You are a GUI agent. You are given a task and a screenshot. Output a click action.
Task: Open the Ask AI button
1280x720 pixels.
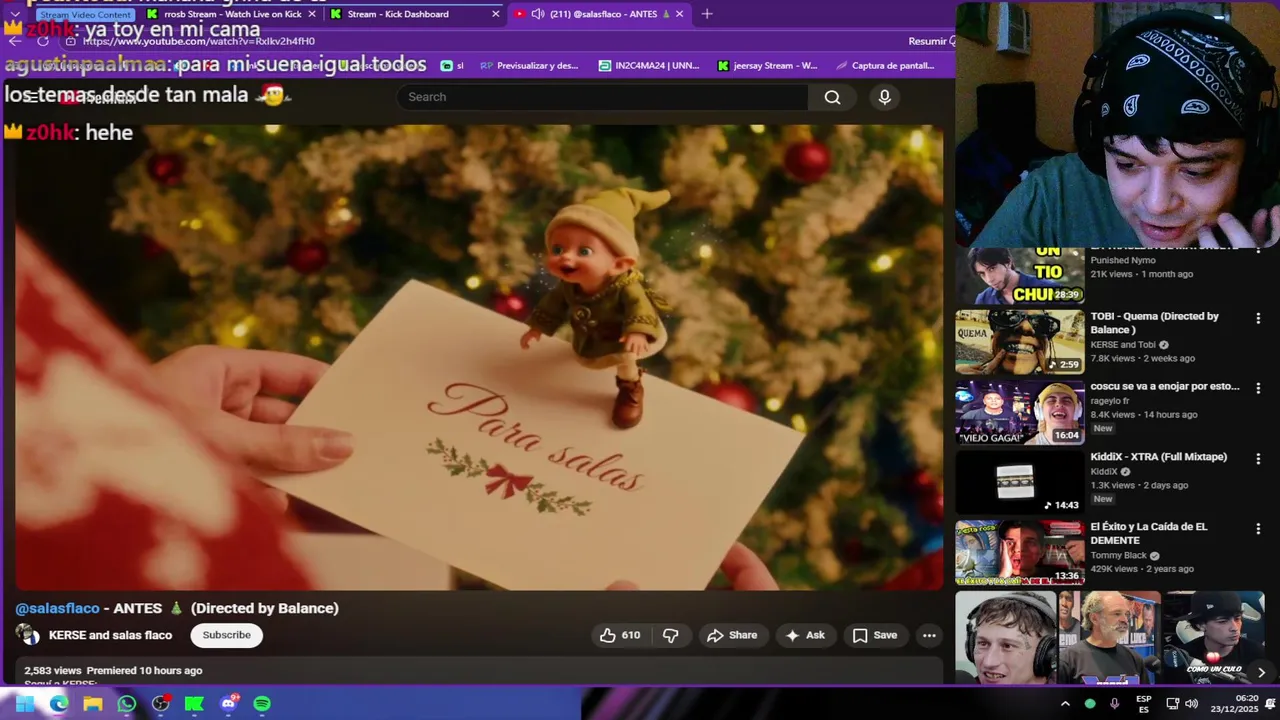[806, 635]
